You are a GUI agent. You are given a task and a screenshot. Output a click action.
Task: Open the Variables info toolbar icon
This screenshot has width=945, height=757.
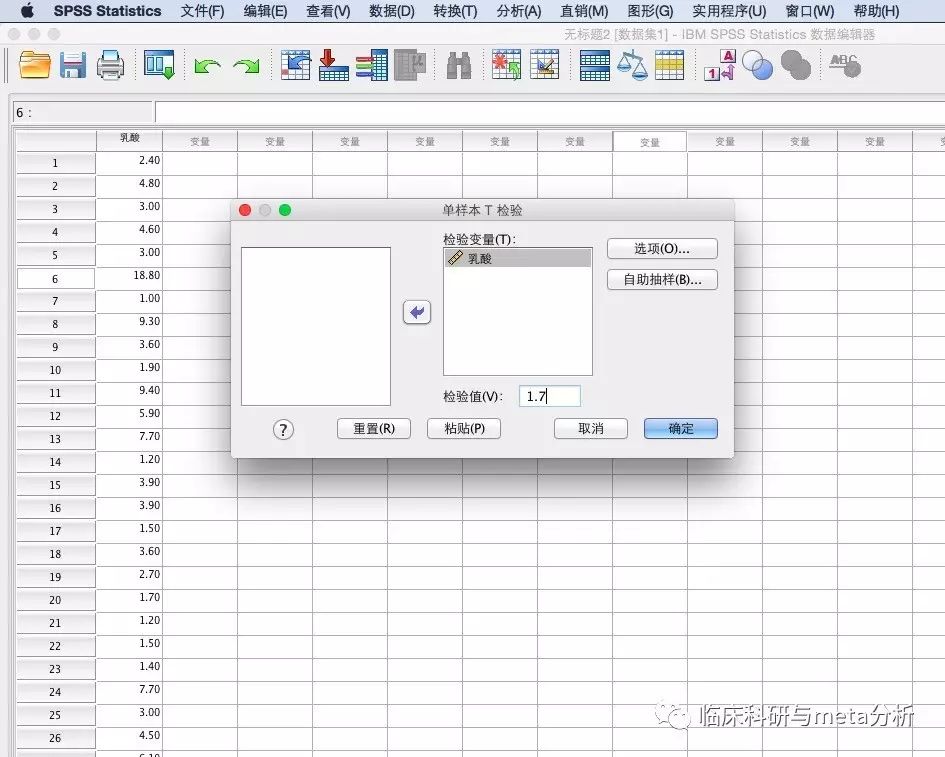pyautogui.click(x=371, y=64)
